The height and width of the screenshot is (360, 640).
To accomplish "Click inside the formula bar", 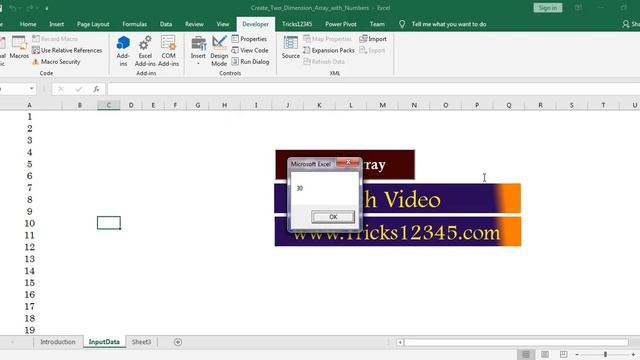I will pos(373,89).
